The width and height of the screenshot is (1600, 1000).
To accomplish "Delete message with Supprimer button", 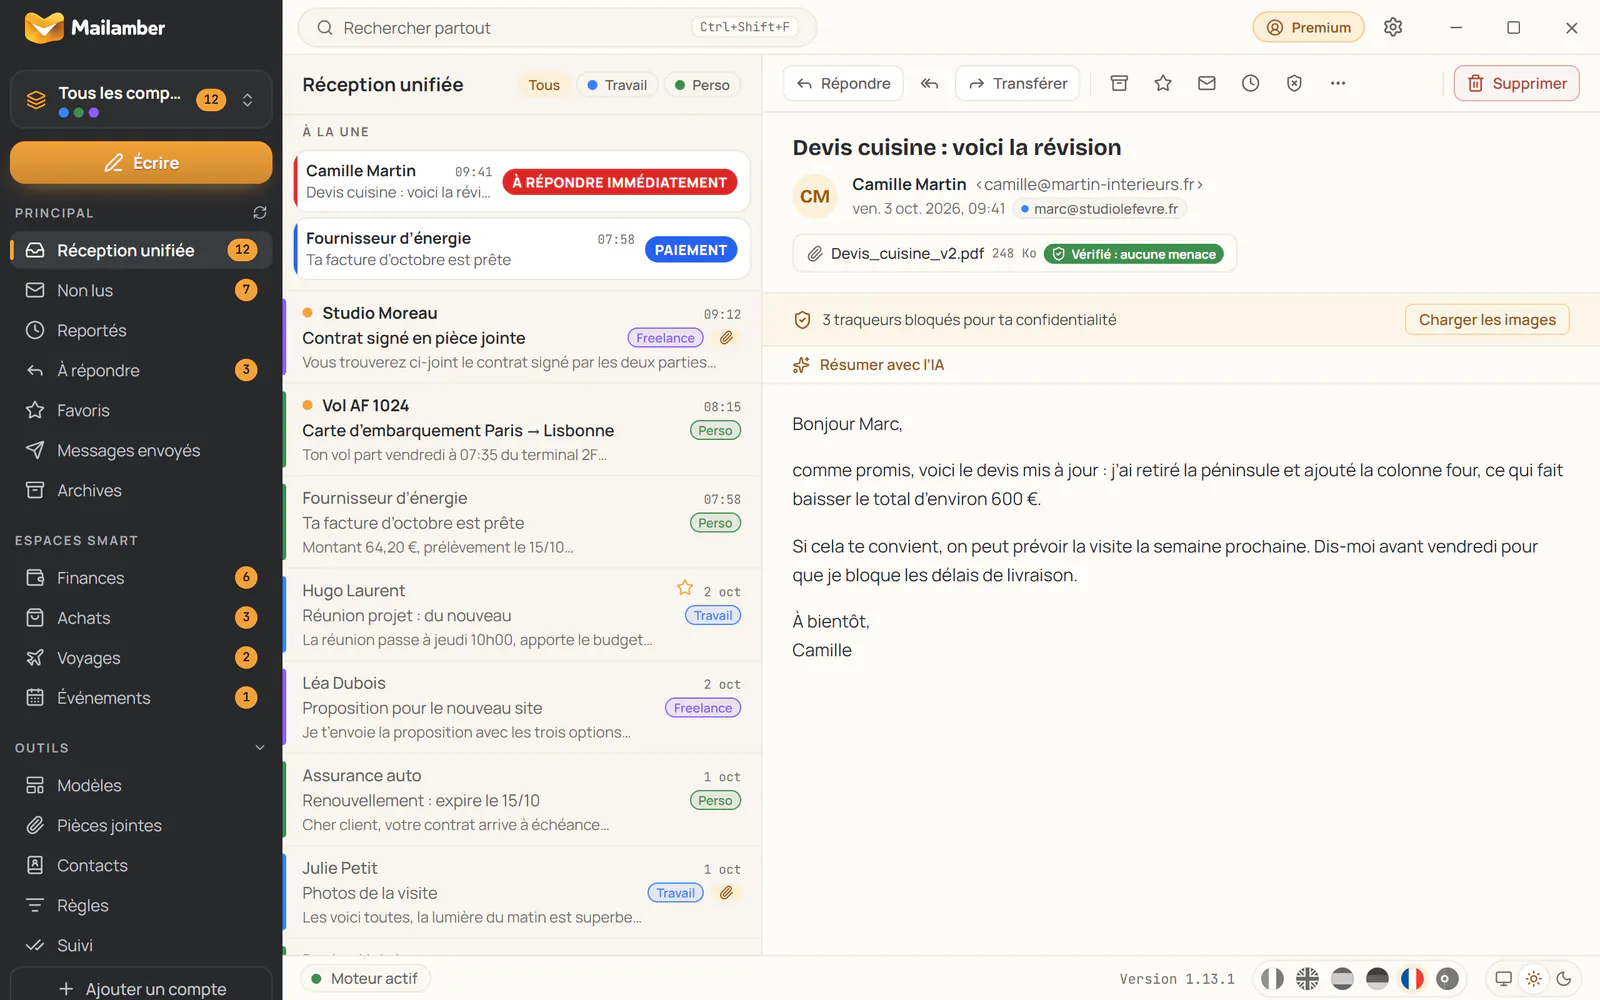I will (x=1516, y=83).
